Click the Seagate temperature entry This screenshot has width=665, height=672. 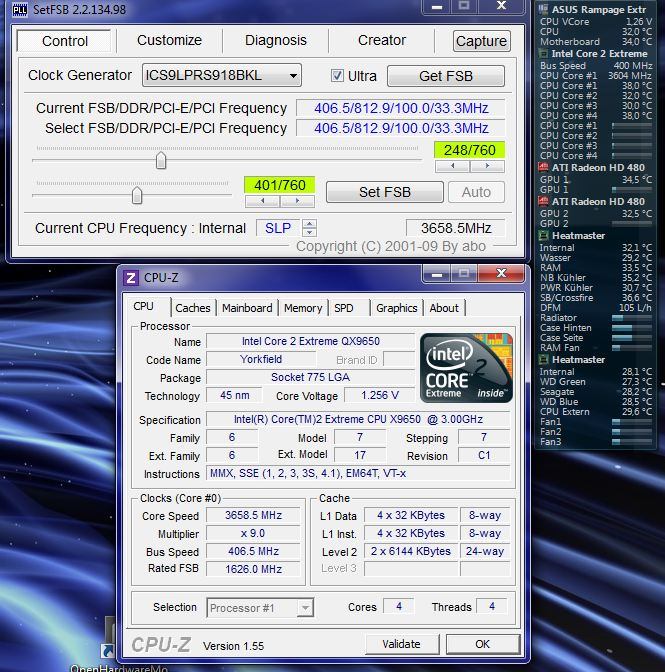[596, 392]
